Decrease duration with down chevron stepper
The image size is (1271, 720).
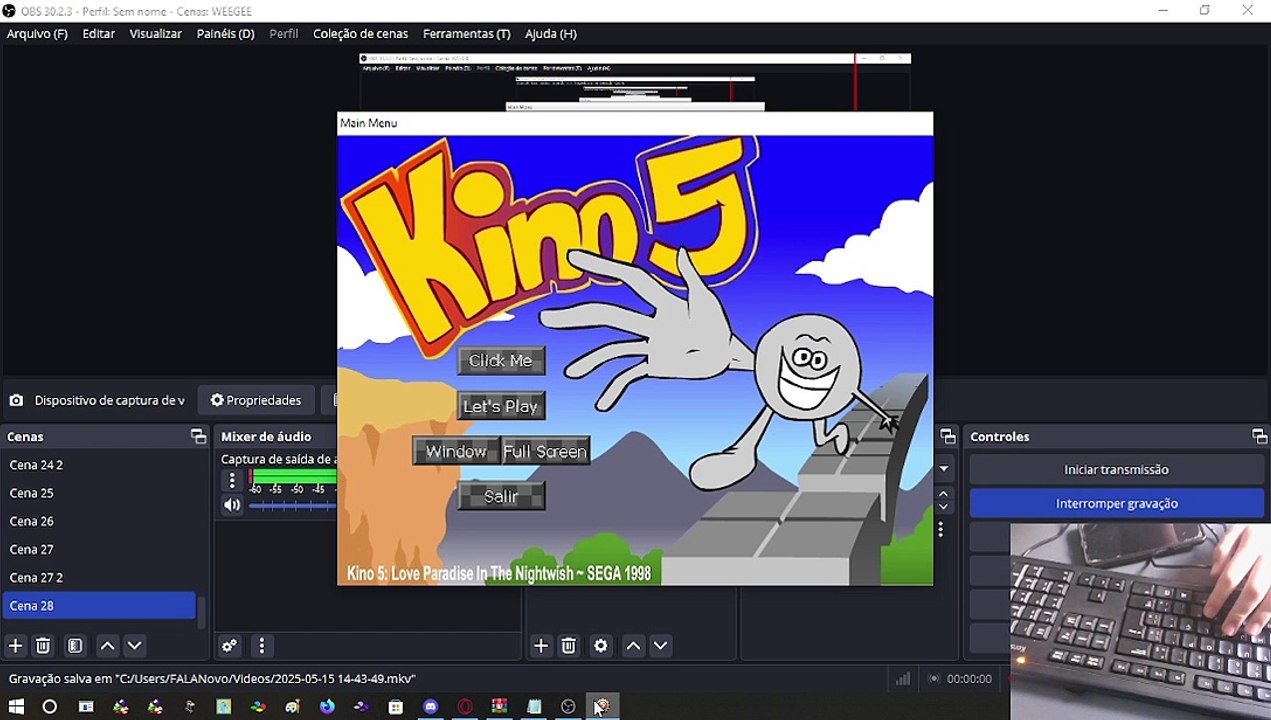pyautogui.click(x=943, y=507)
